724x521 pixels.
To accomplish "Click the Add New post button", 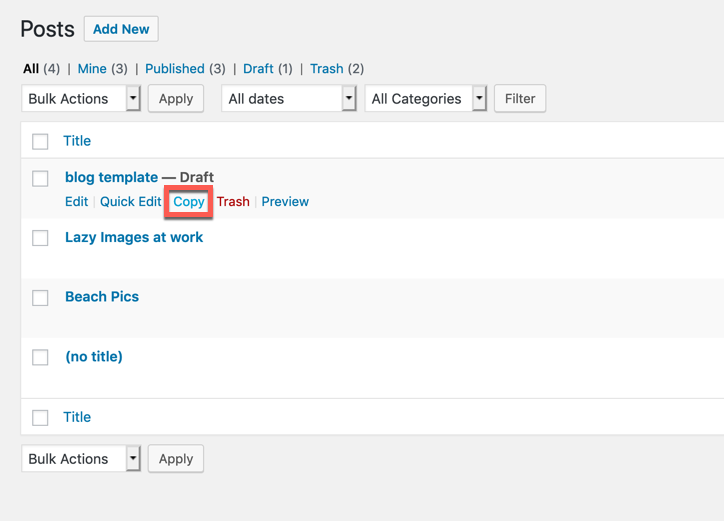I will point(121,29).
